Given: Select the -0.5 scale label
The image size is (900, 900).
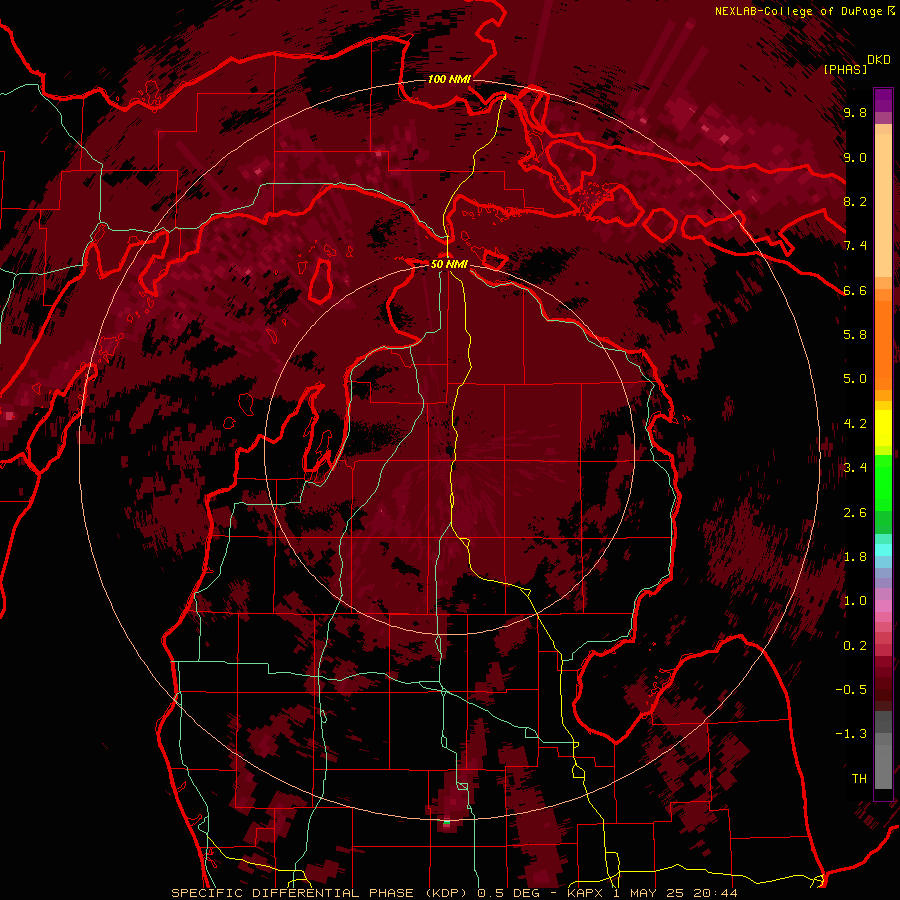Looking at the screenshot, I should [851, 690].
